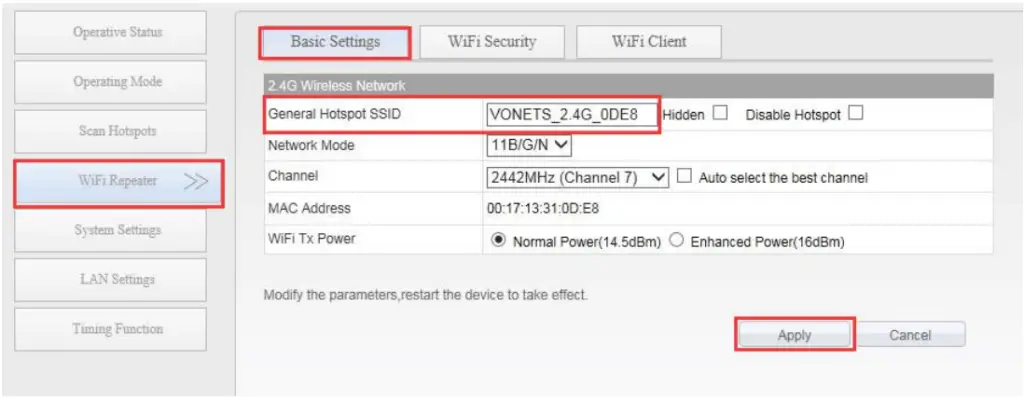Enable the Disable Hotspot checkbox
Screen dimensions: 1024x401
856,114
